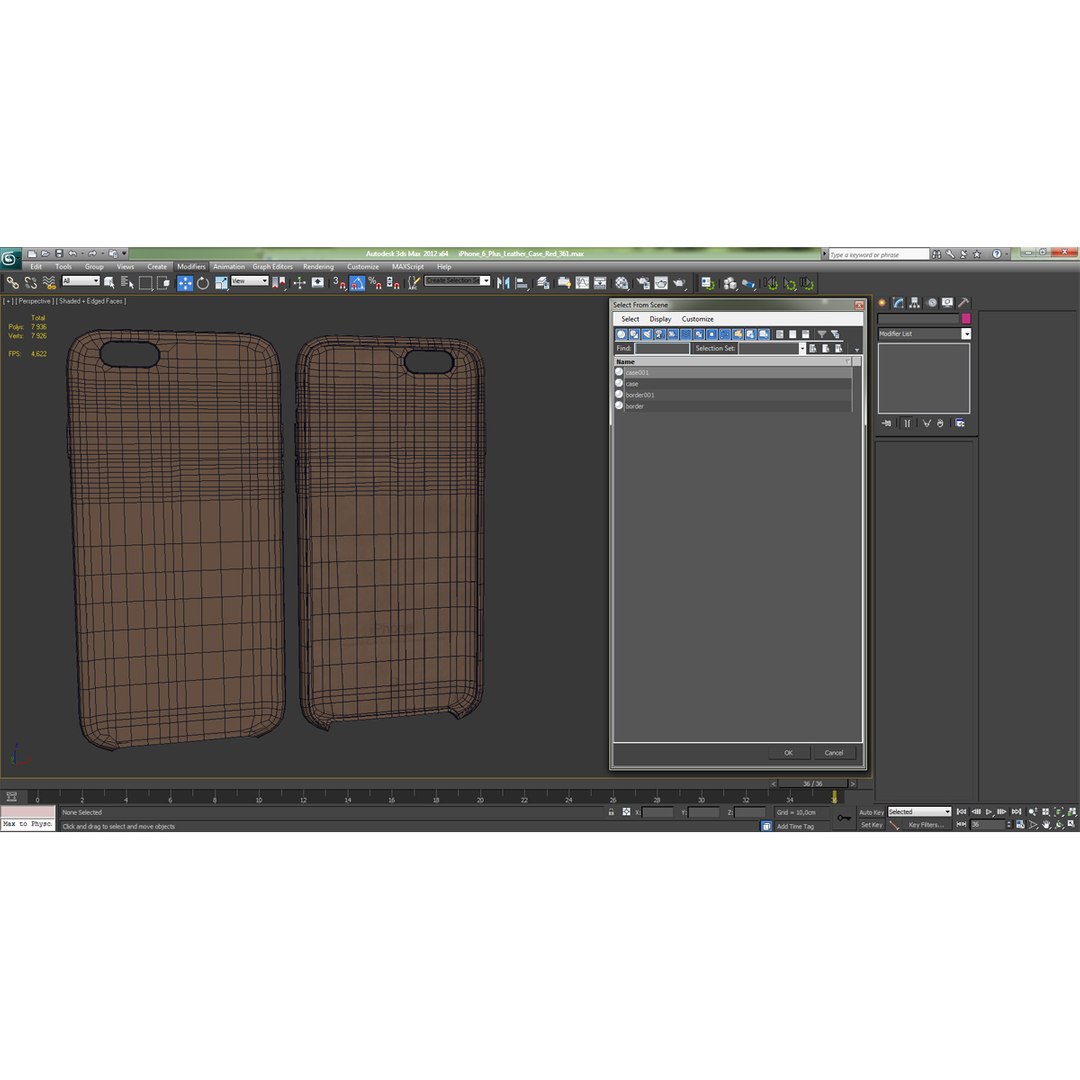Click OK in Select From Scene dialog
The width and height of the screenshot is (1080, 1080).
789,753
